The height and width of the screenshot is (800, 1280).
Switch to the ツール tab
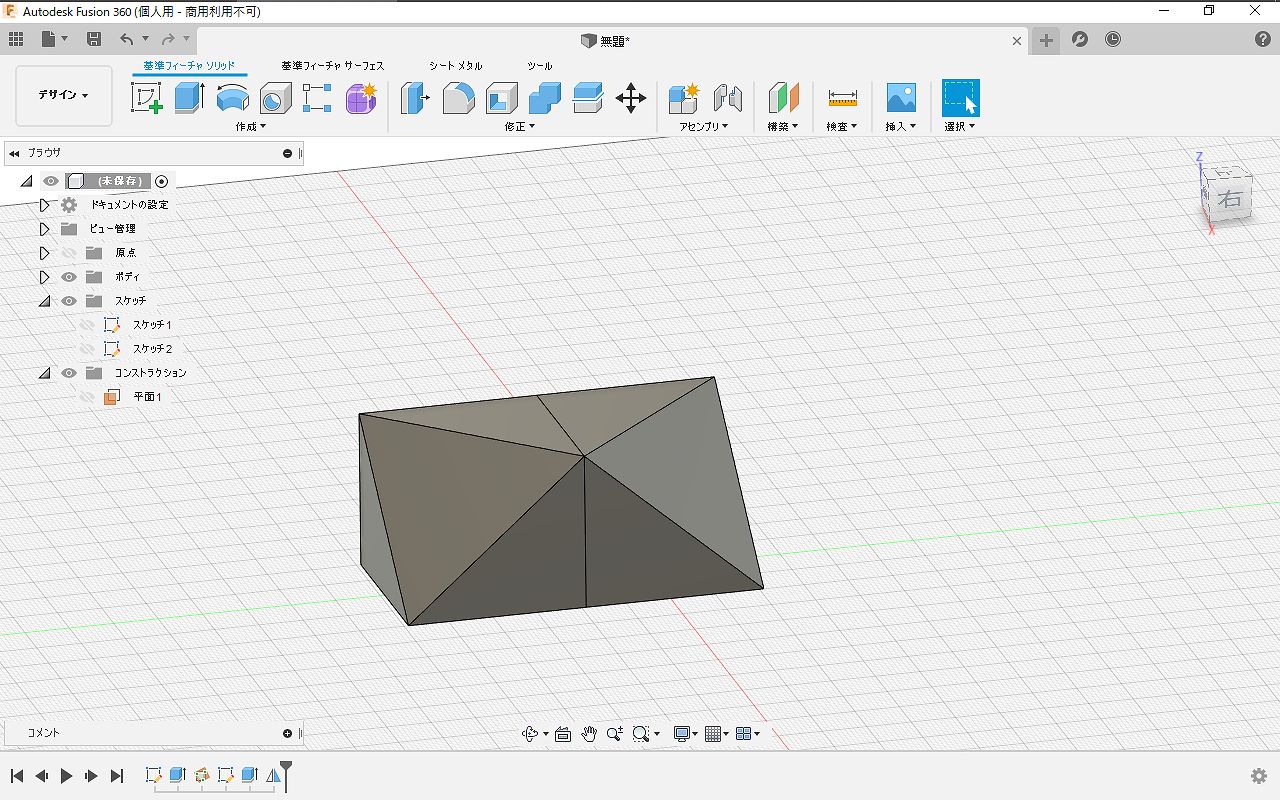[x=540, y=66]
